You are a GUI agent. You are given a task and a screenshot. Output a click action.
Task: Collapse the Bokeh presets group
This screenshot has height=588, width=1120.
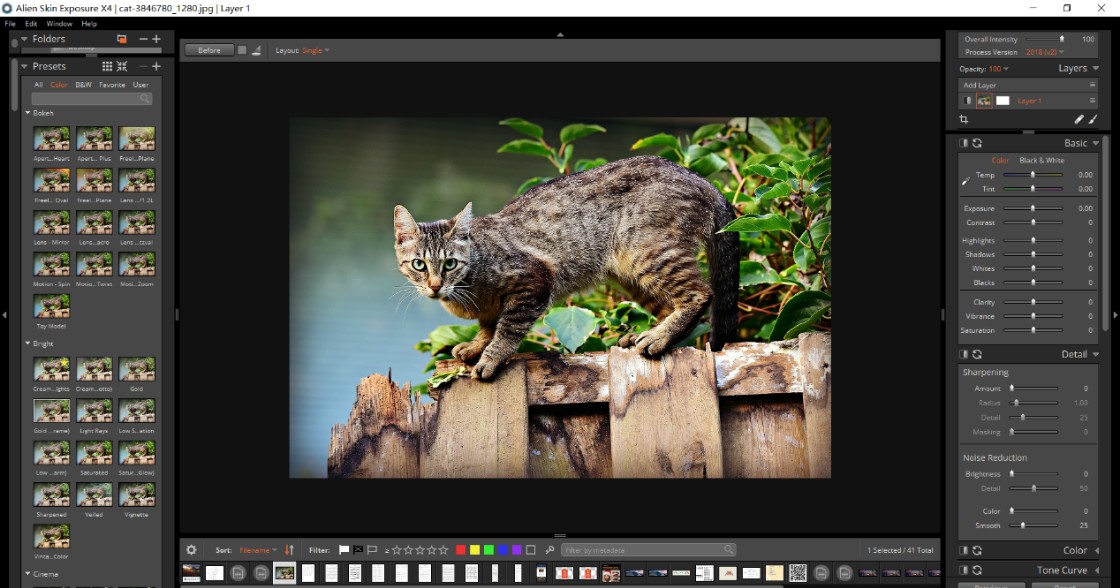click(28, 113)
